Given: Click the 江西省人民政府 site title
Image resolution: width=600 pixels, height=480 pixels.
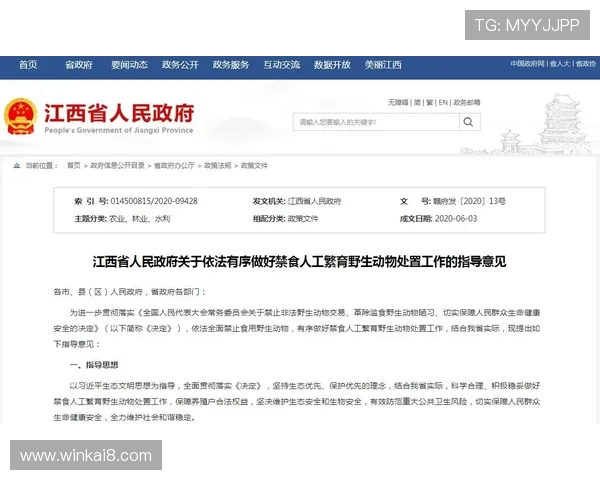Looking at the screenshot, I should (x=119, y=113).
